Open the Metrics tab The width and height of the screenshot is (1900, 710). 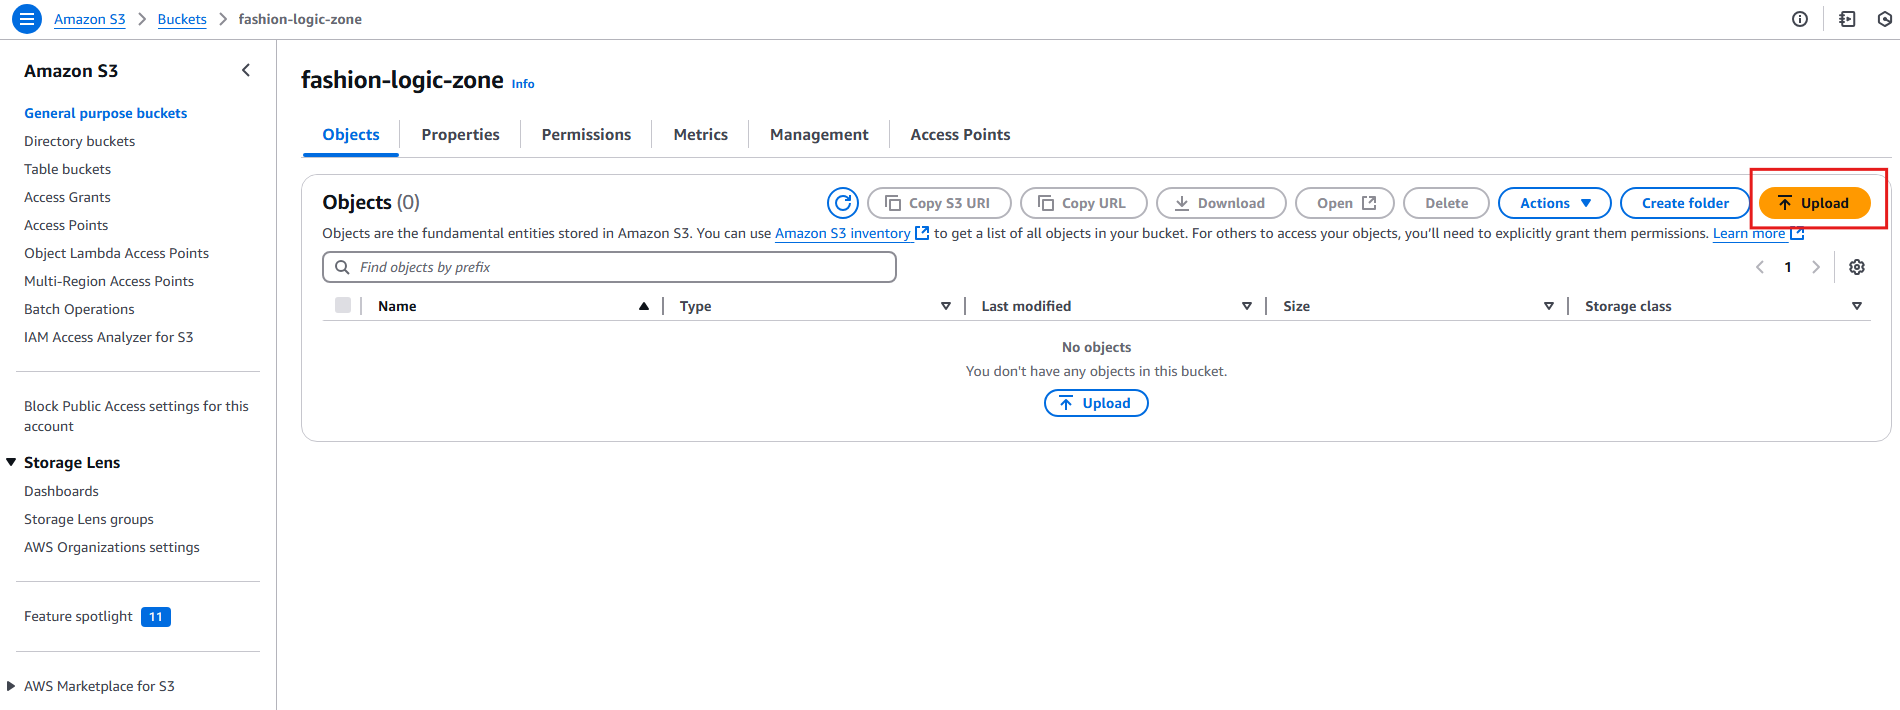pyautogui.click(x=700, y=134)
